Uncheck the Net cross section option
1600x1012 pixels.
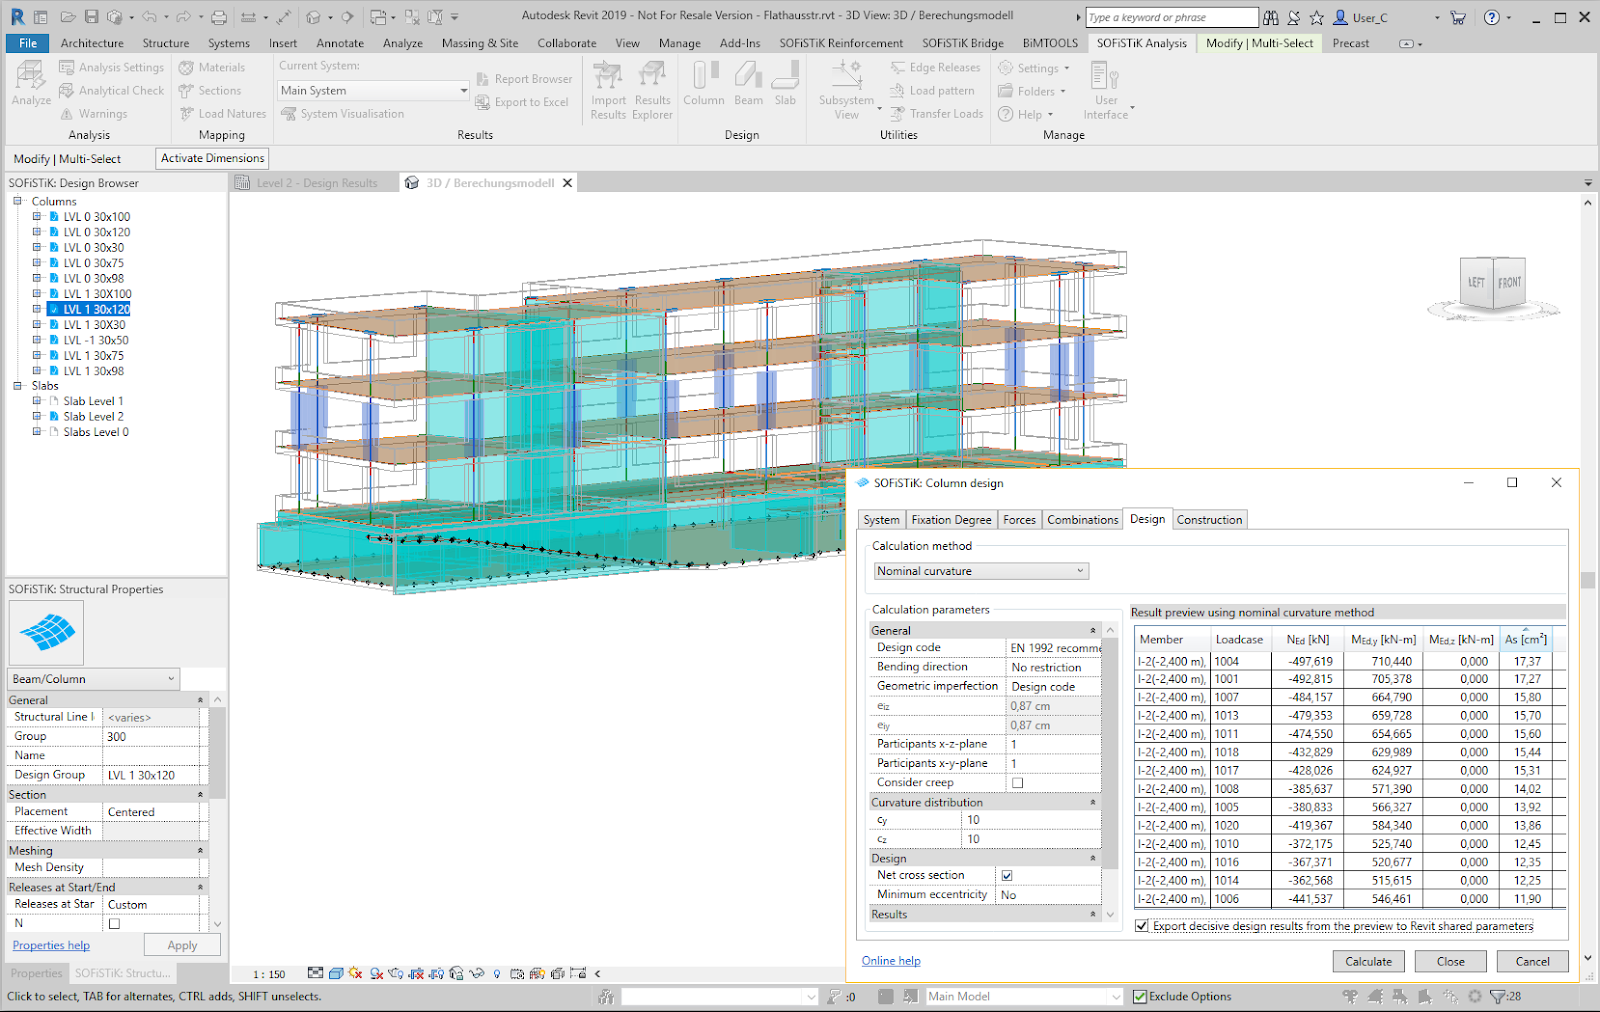(x=1007, y=874)
